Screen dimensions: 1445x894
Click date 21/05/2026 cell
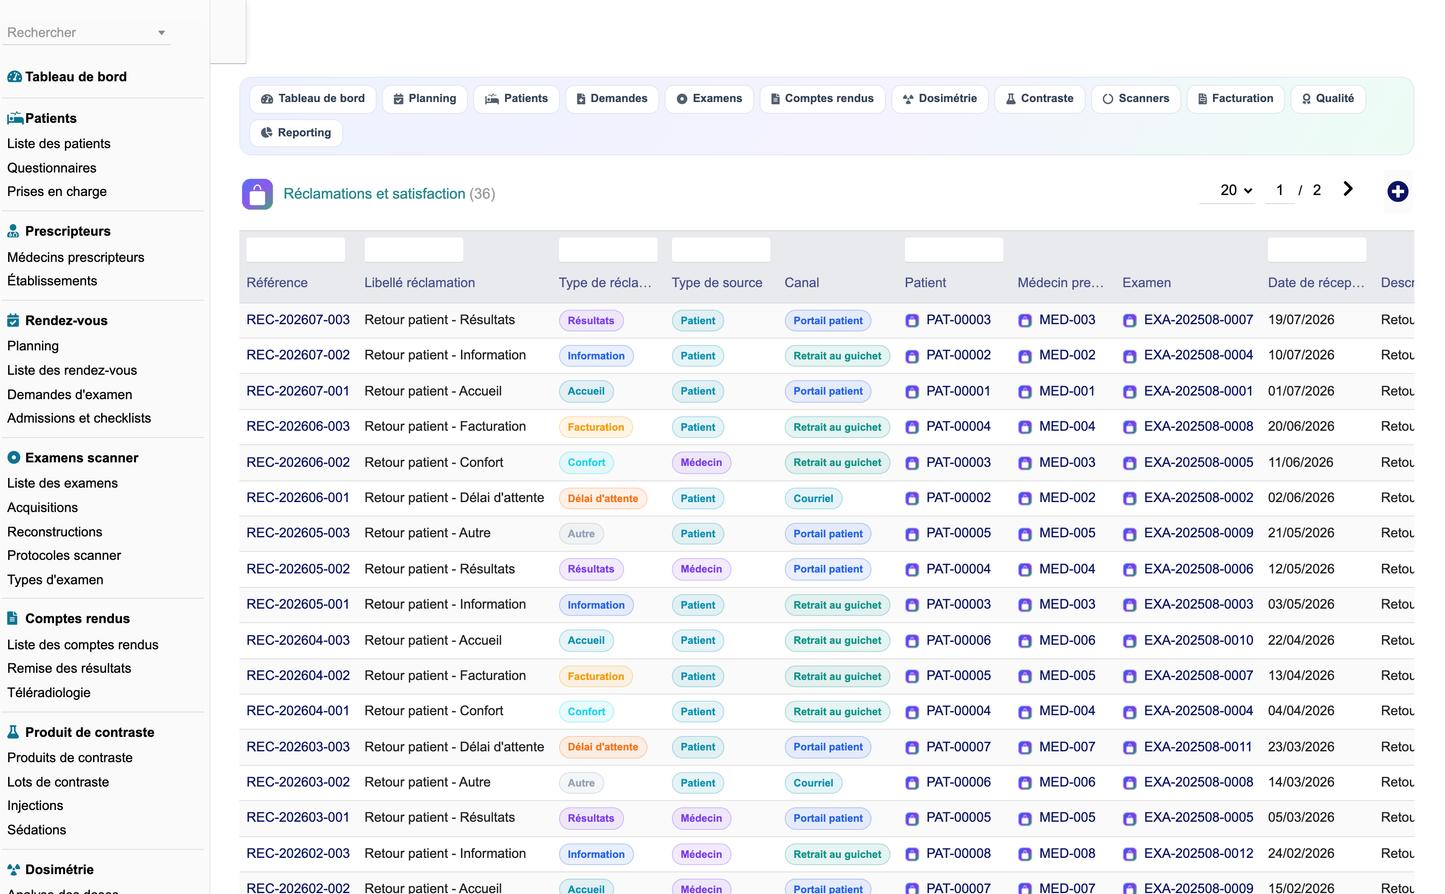(x=1301, y=534)
